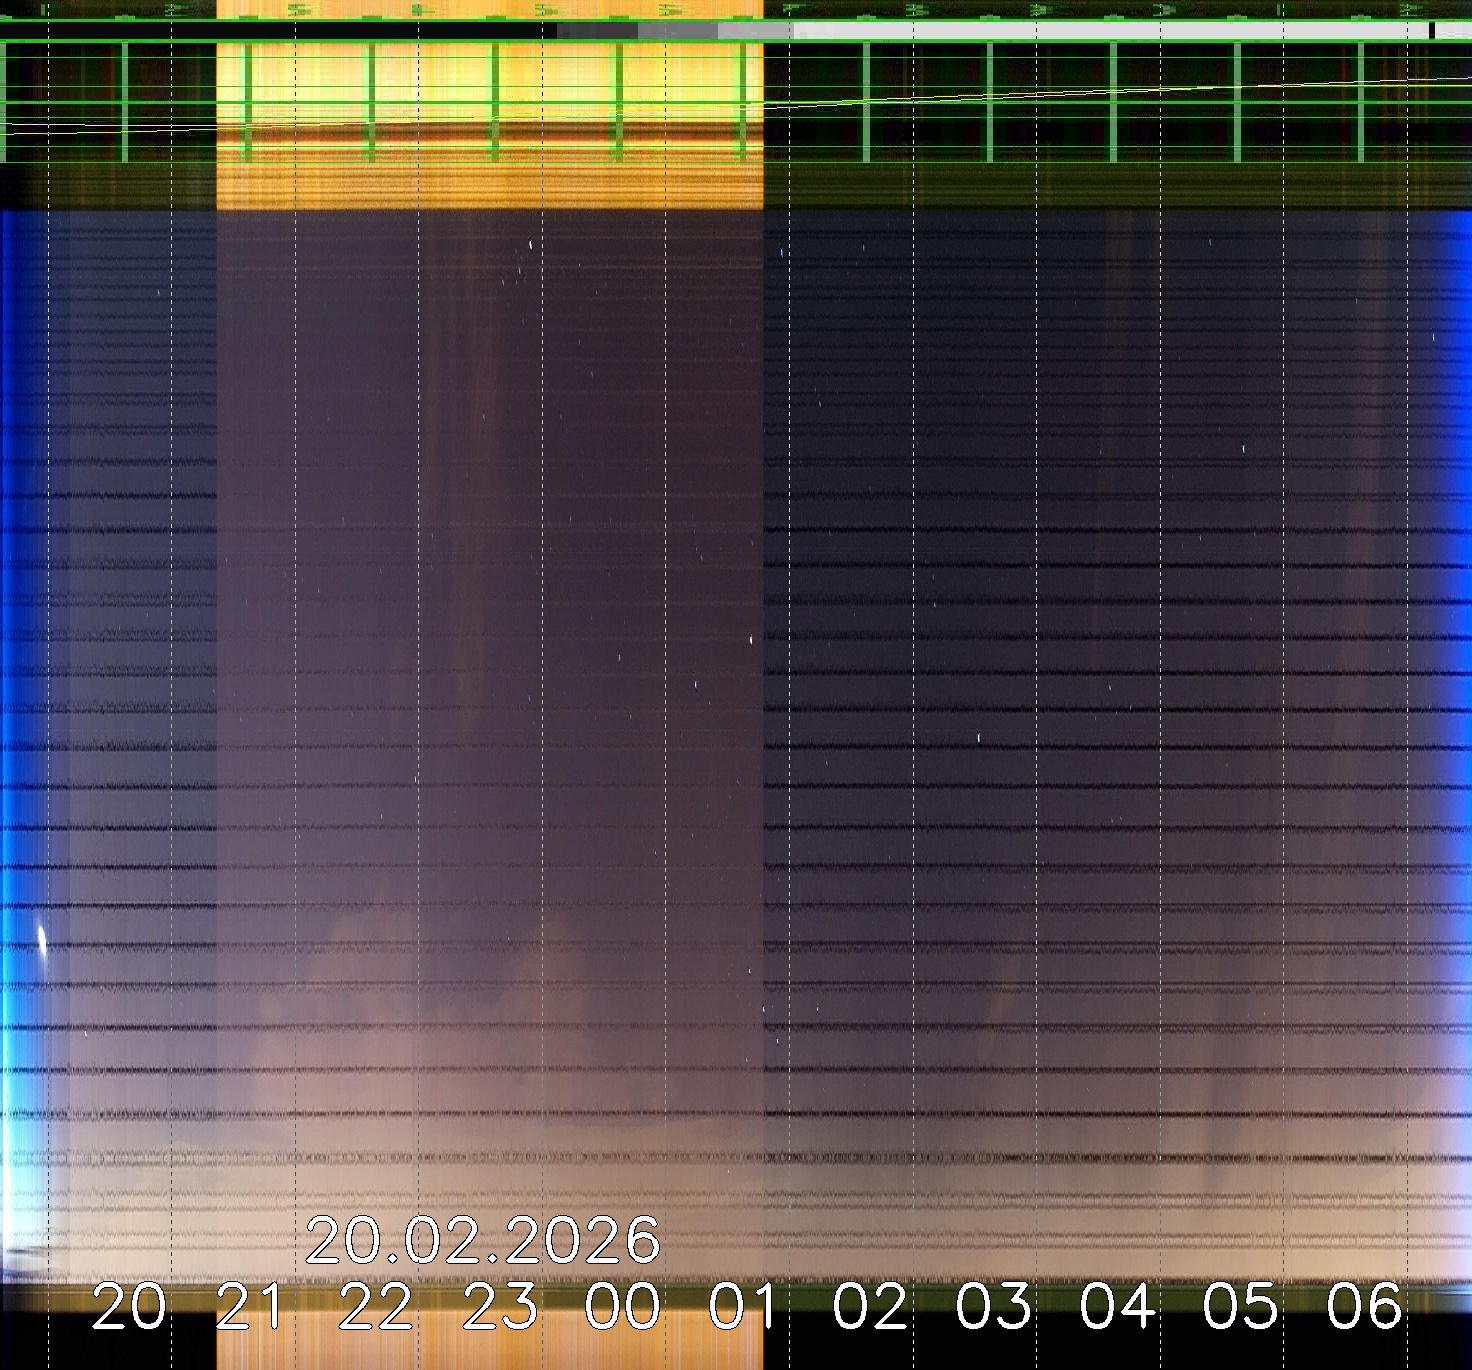Image resolution: width=1472 pixels, height=1370 pixels.
Task: Jump to the 23 hour marker
Action: point(499,1307)
